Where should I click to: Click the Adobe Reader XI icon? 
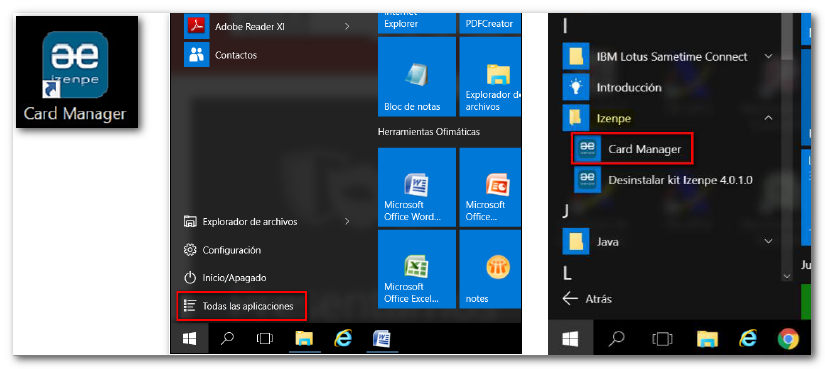pyautogui.click(x=197, y=26)
